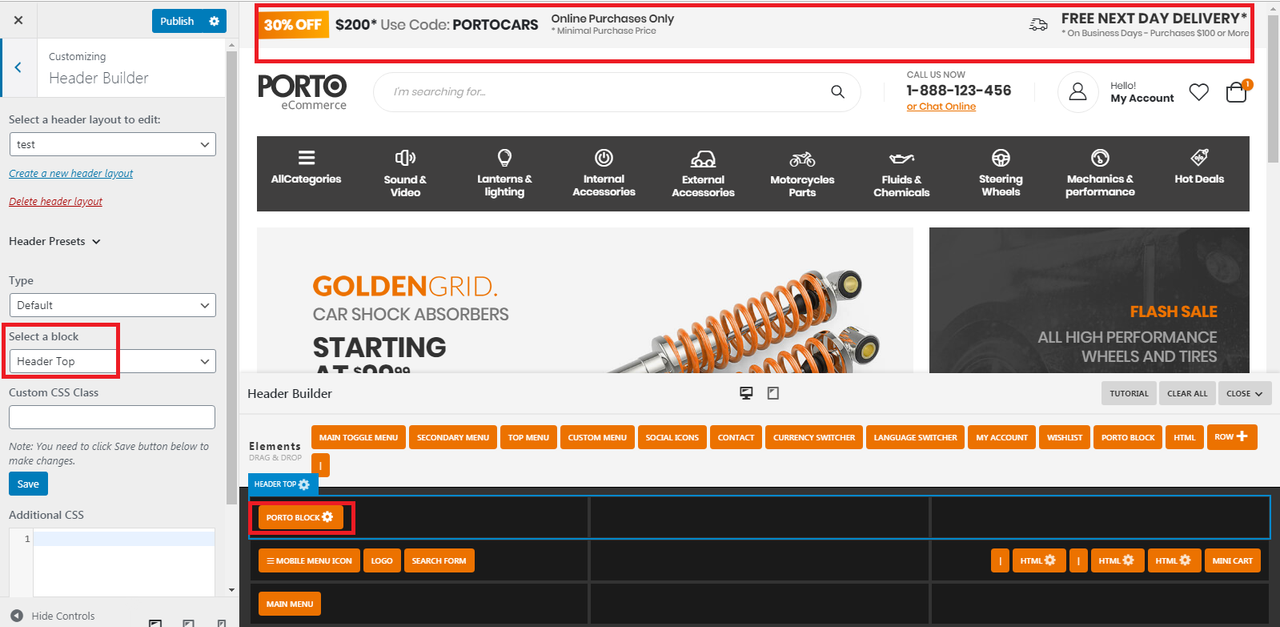Open the shopping cart bag icon

coord(1237,92)
